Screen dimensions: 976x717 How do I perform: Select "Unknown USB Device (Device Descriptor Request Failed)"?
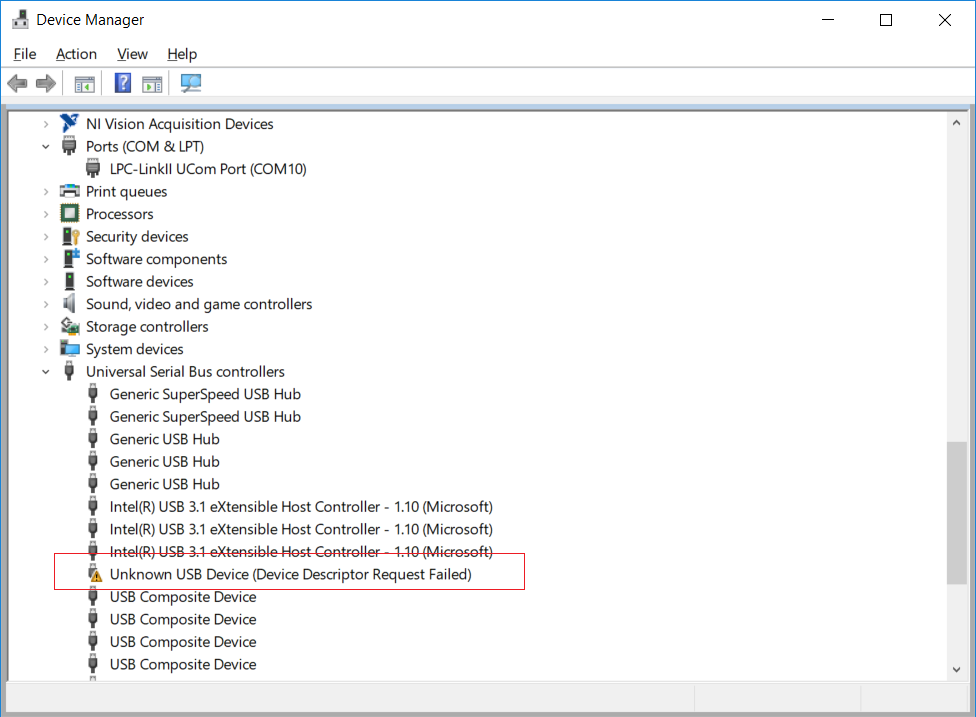click(291, 574)
